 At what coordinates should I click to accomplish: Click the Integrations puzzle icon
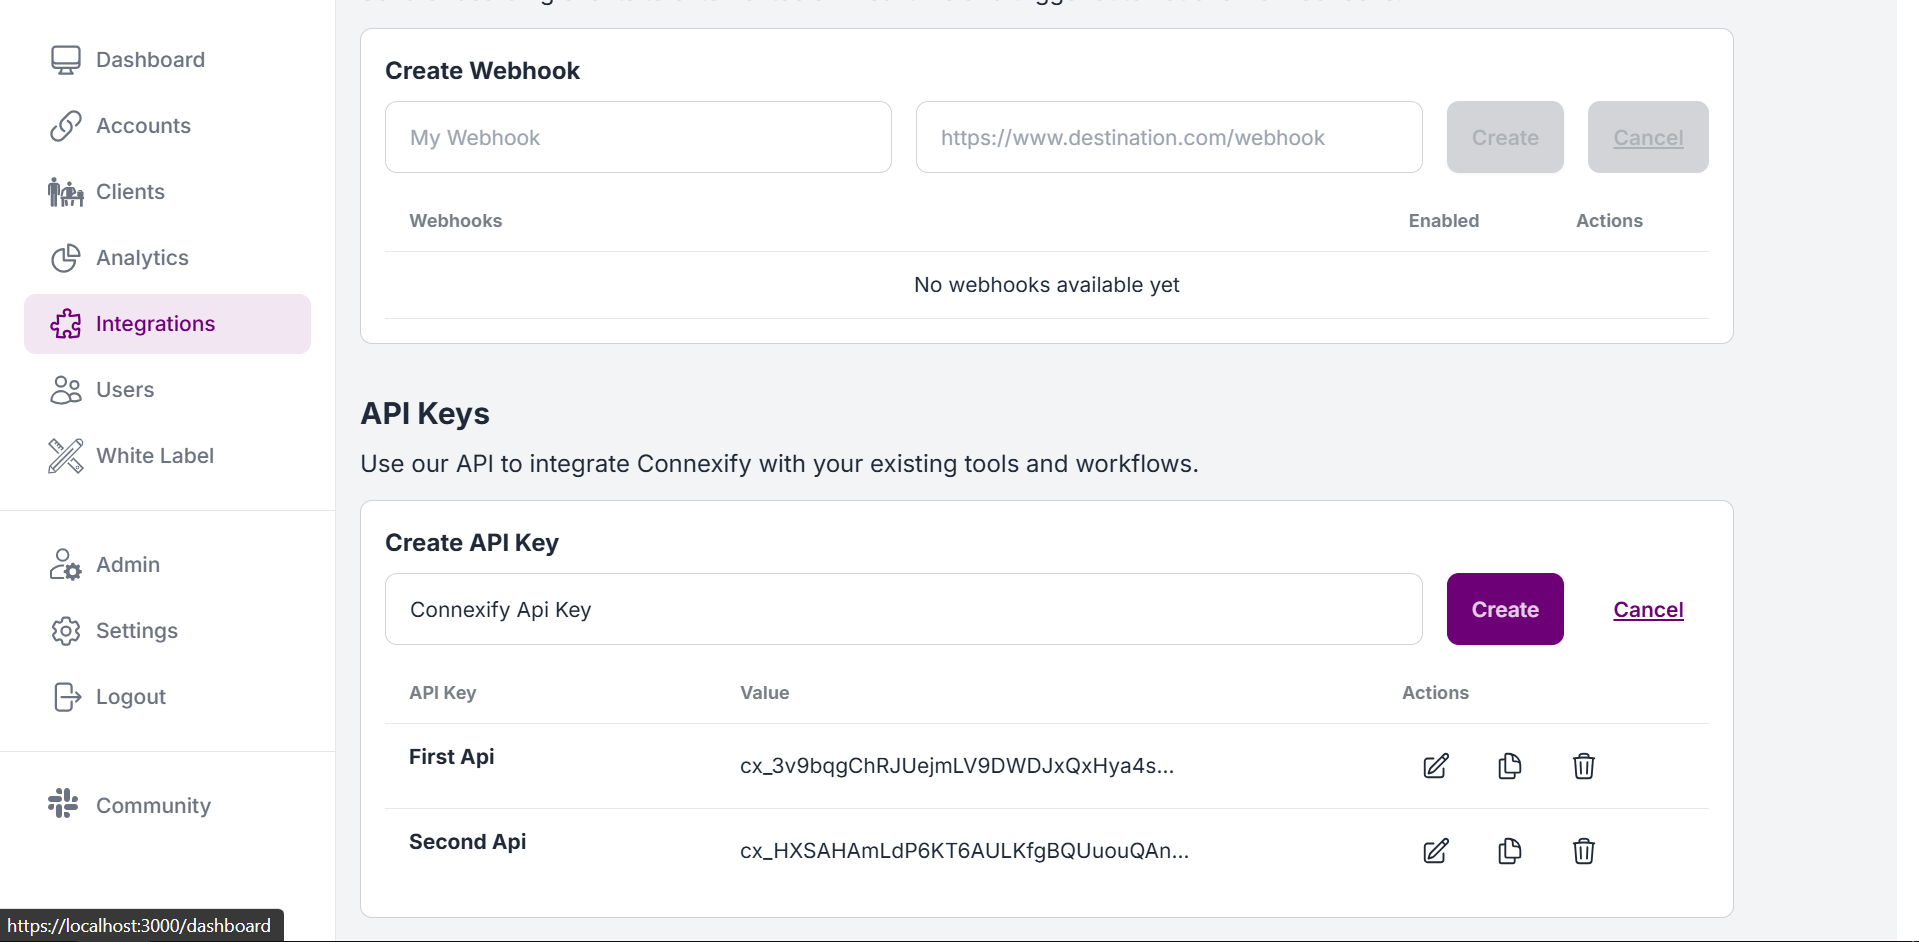pyautogui.click(x=64, y=323)
